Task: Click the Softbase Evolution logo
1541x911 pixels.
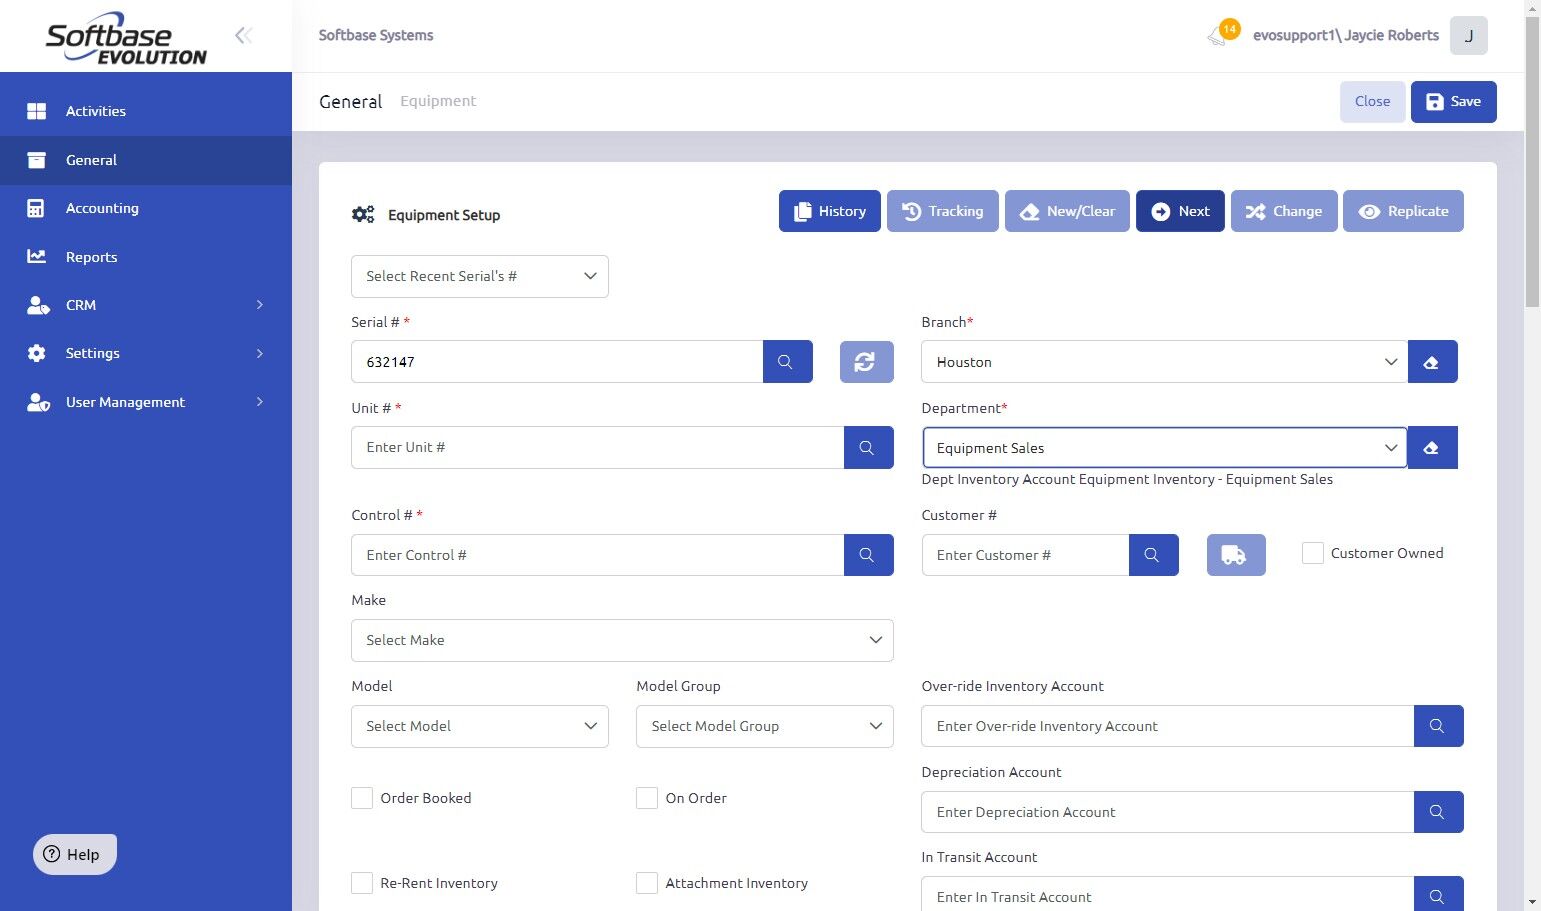Action: tap(126, 39)
